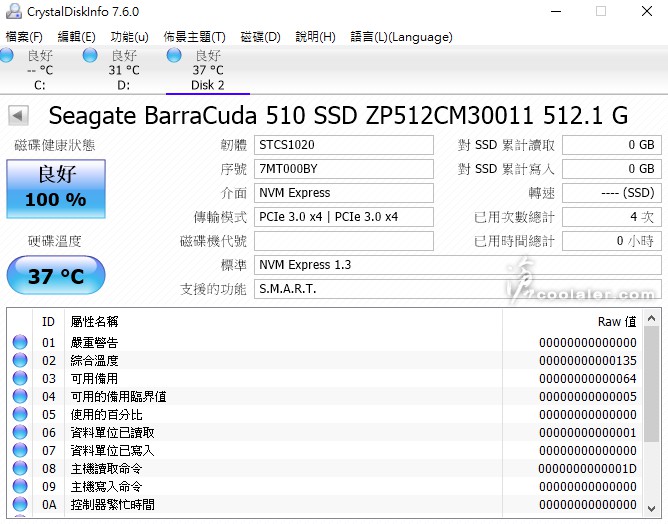The width and height of the screenshot is (668, 524).
Task: Click status orb for attribute 08 主機讀取命令
Action: click(x=20, y=468)
